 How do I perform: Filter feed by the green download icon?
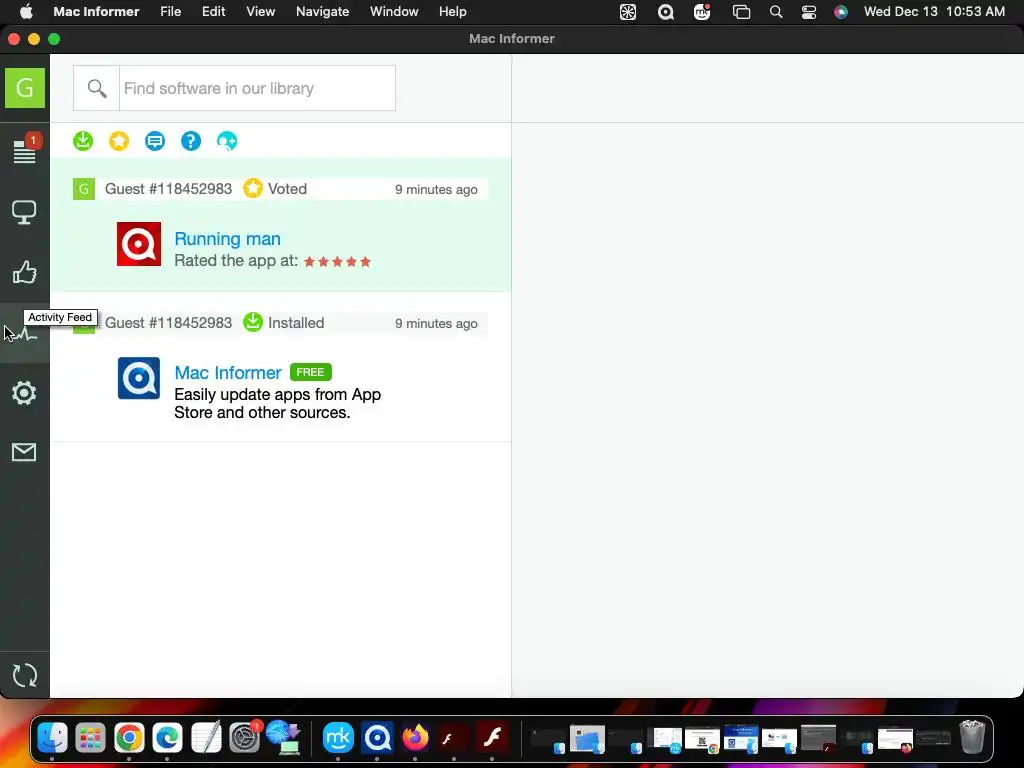(83, 140)
